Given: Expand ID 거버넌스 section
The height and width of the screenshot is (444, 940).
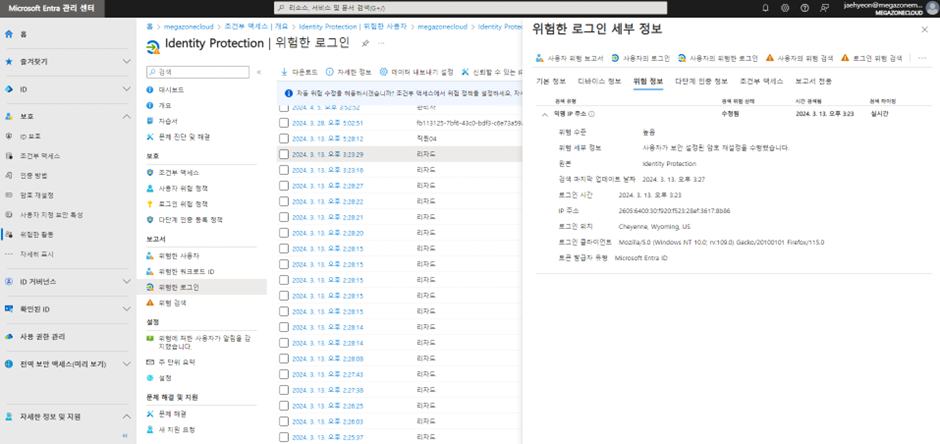Looking at the screenshot, I should [x=126, y=281].
